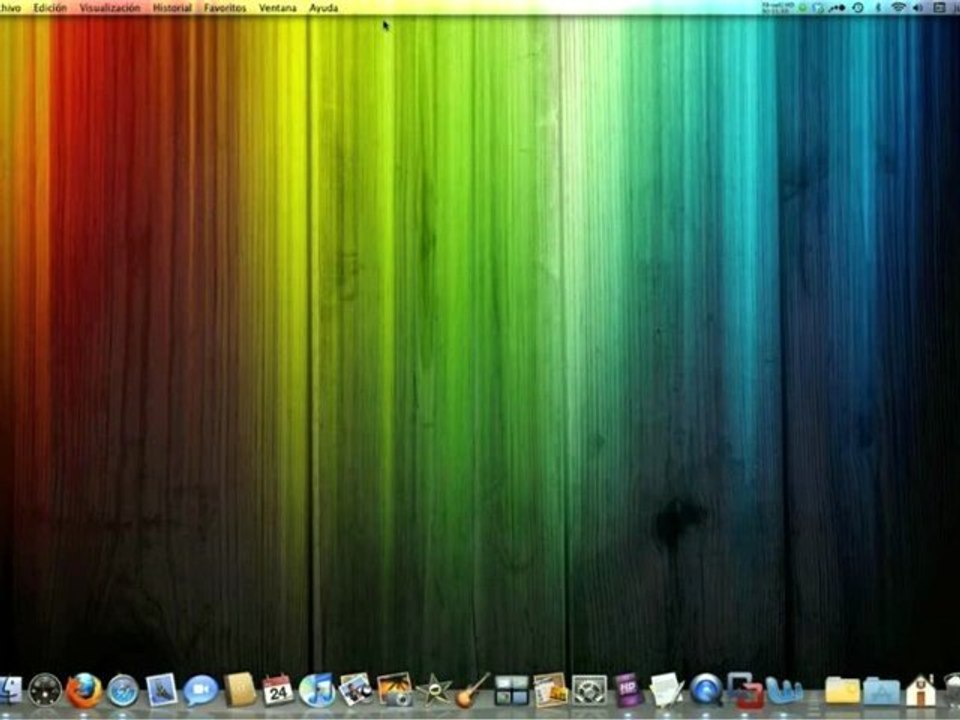Open the Home house icon in Dock
The height and width of the screenshot is (720, 960).
tap(920, 690)
